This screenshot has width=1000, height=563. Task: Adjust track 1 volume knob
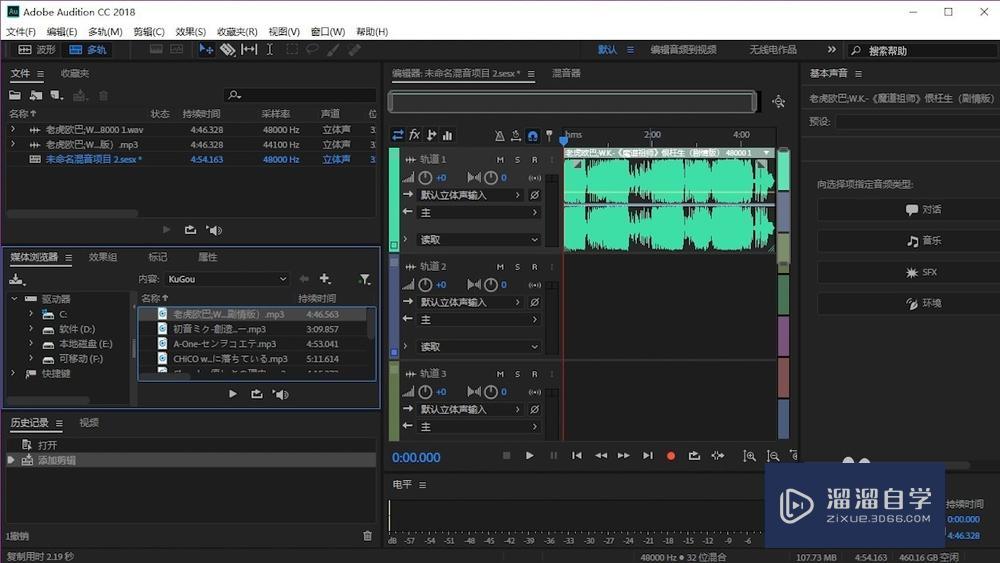425,178
